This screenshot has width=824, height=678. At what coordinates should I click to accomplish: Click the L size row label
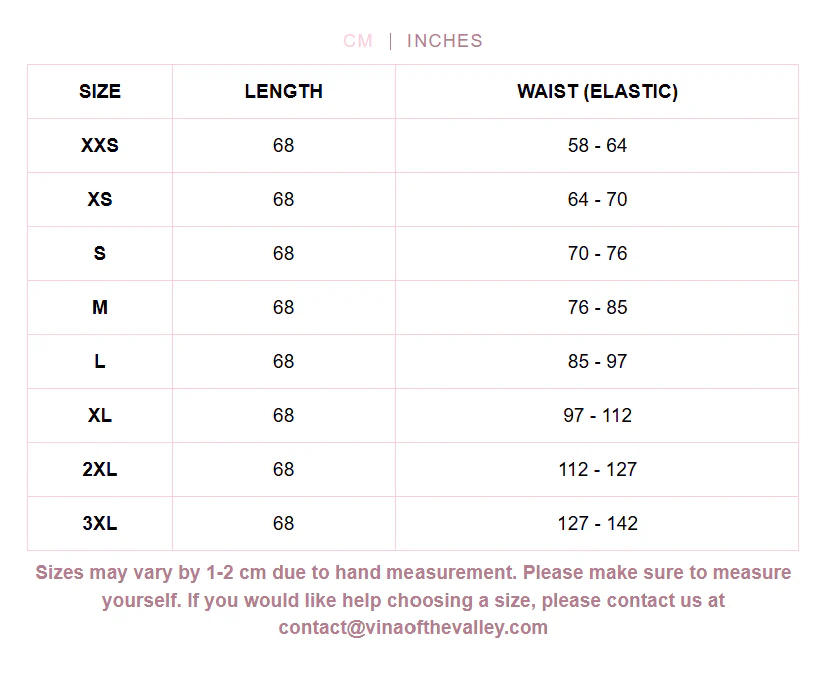click(100, 362)
